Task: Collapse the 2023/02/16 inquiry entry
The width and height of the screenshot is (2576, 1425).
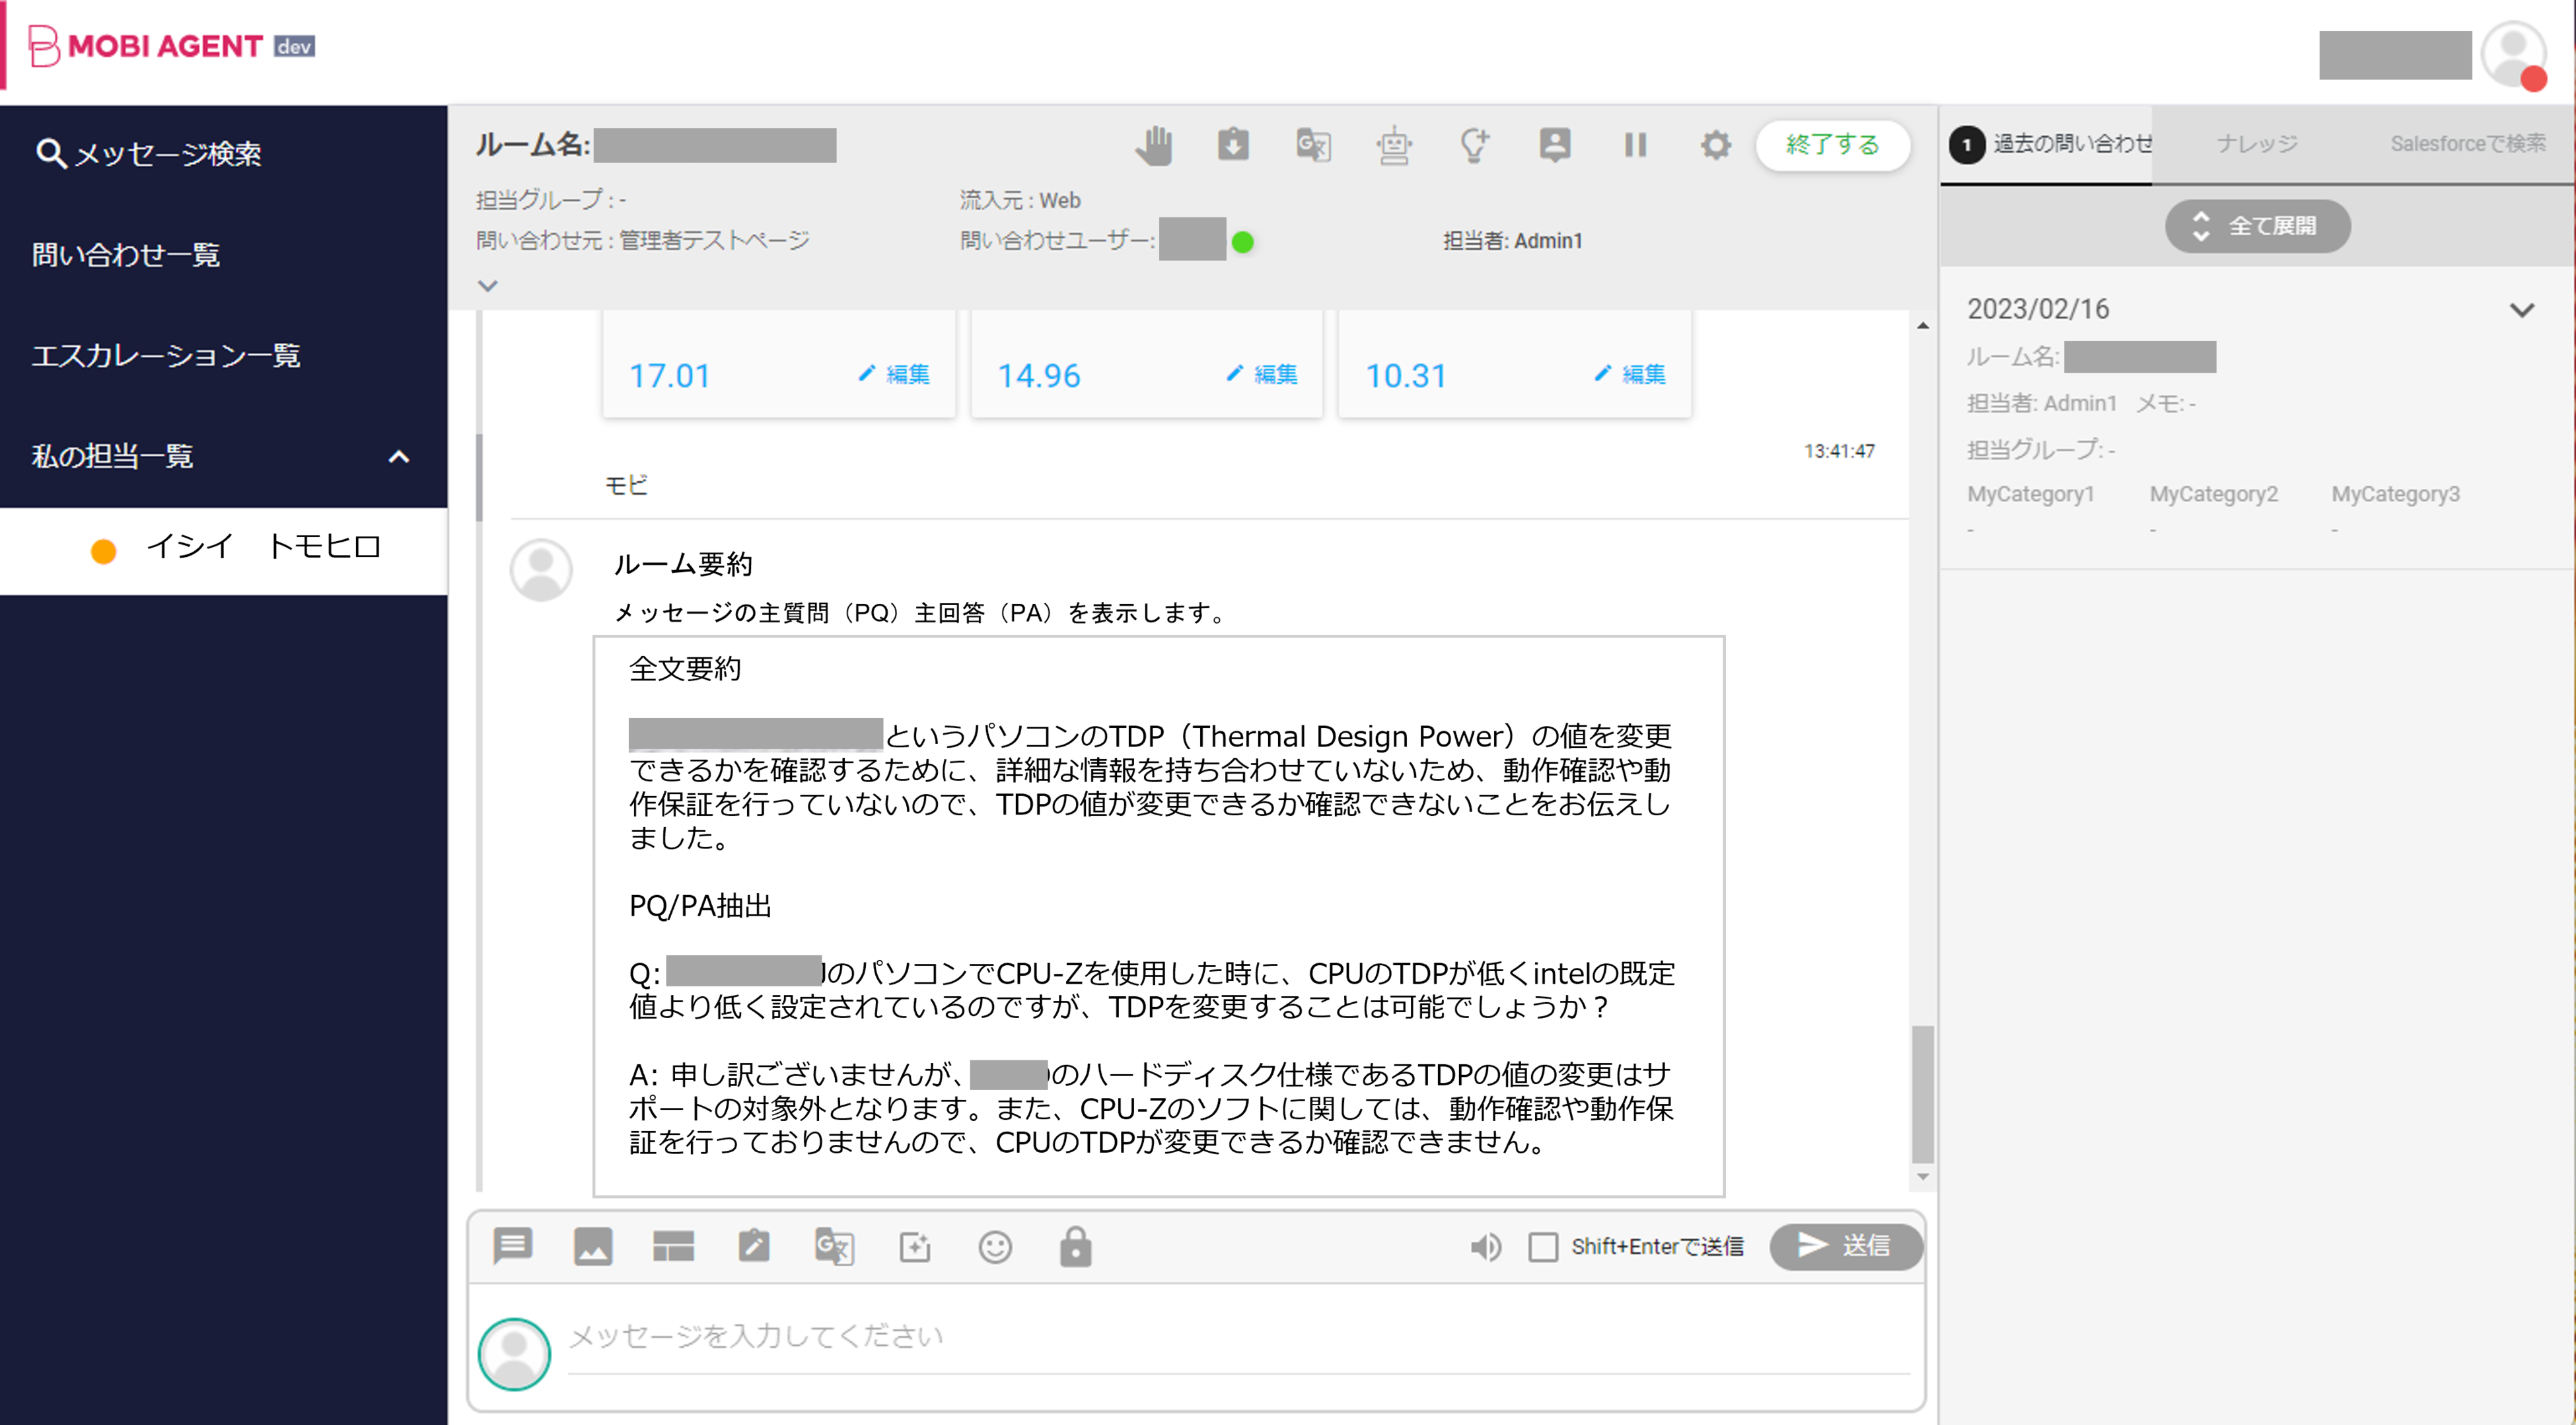Action: [2521, 310]
